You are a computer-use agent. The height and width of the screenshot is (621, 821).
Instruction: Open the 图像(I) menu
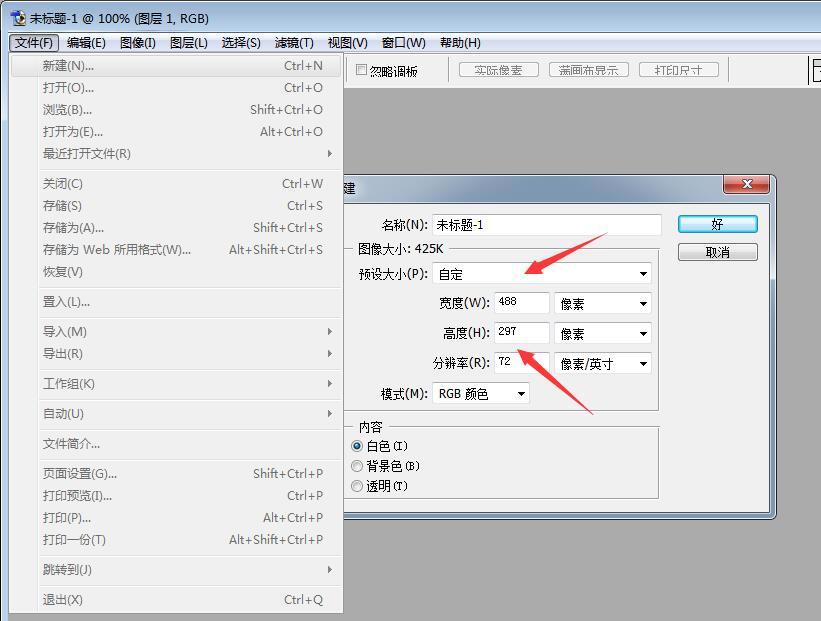[138, 43]
